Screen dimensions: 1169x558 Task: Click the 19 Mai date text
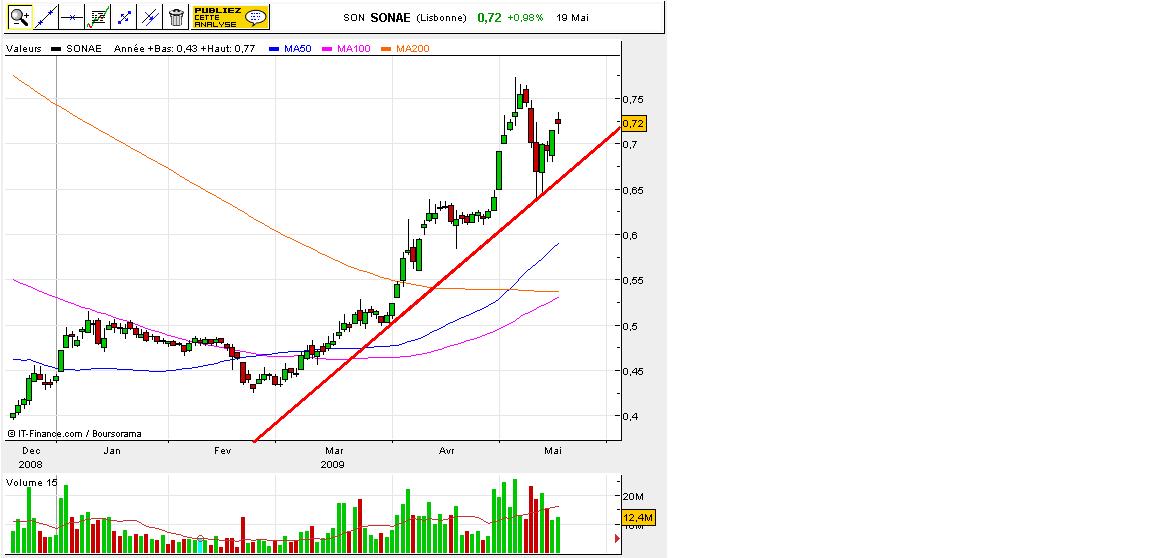(573, 17)
